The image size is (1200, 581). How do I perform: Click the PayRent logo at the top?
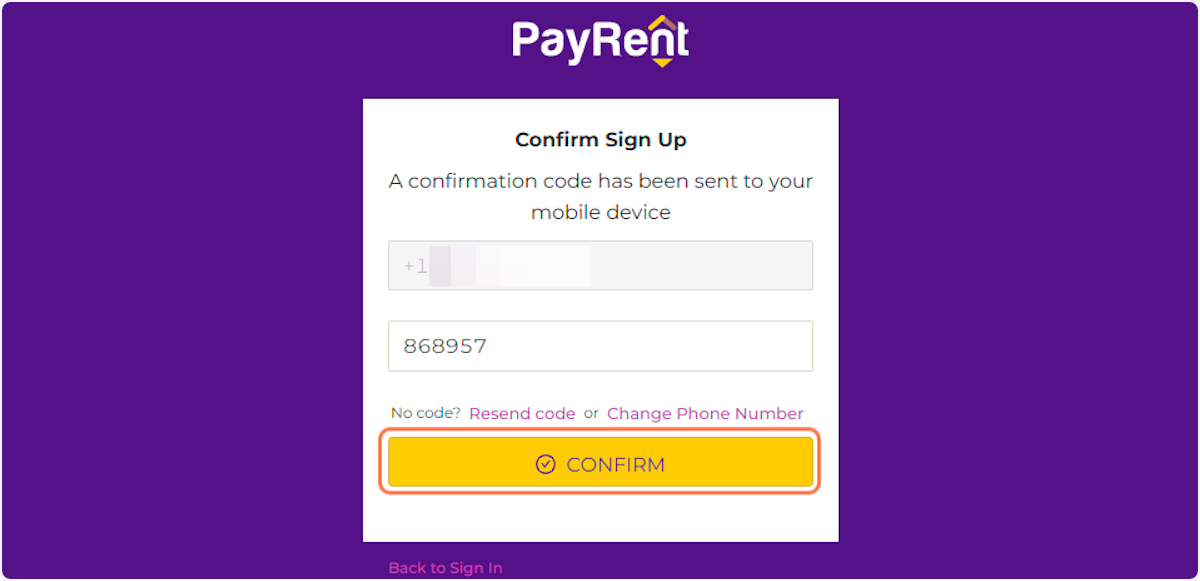tap(599, 39)
